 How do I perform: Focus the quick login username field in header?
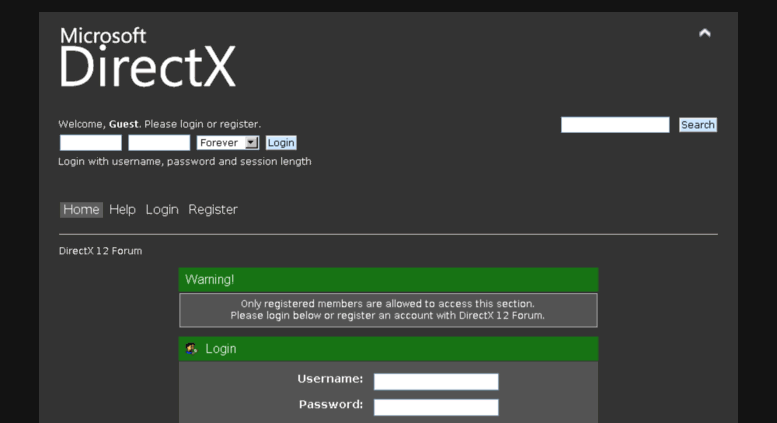coord(91,143)
